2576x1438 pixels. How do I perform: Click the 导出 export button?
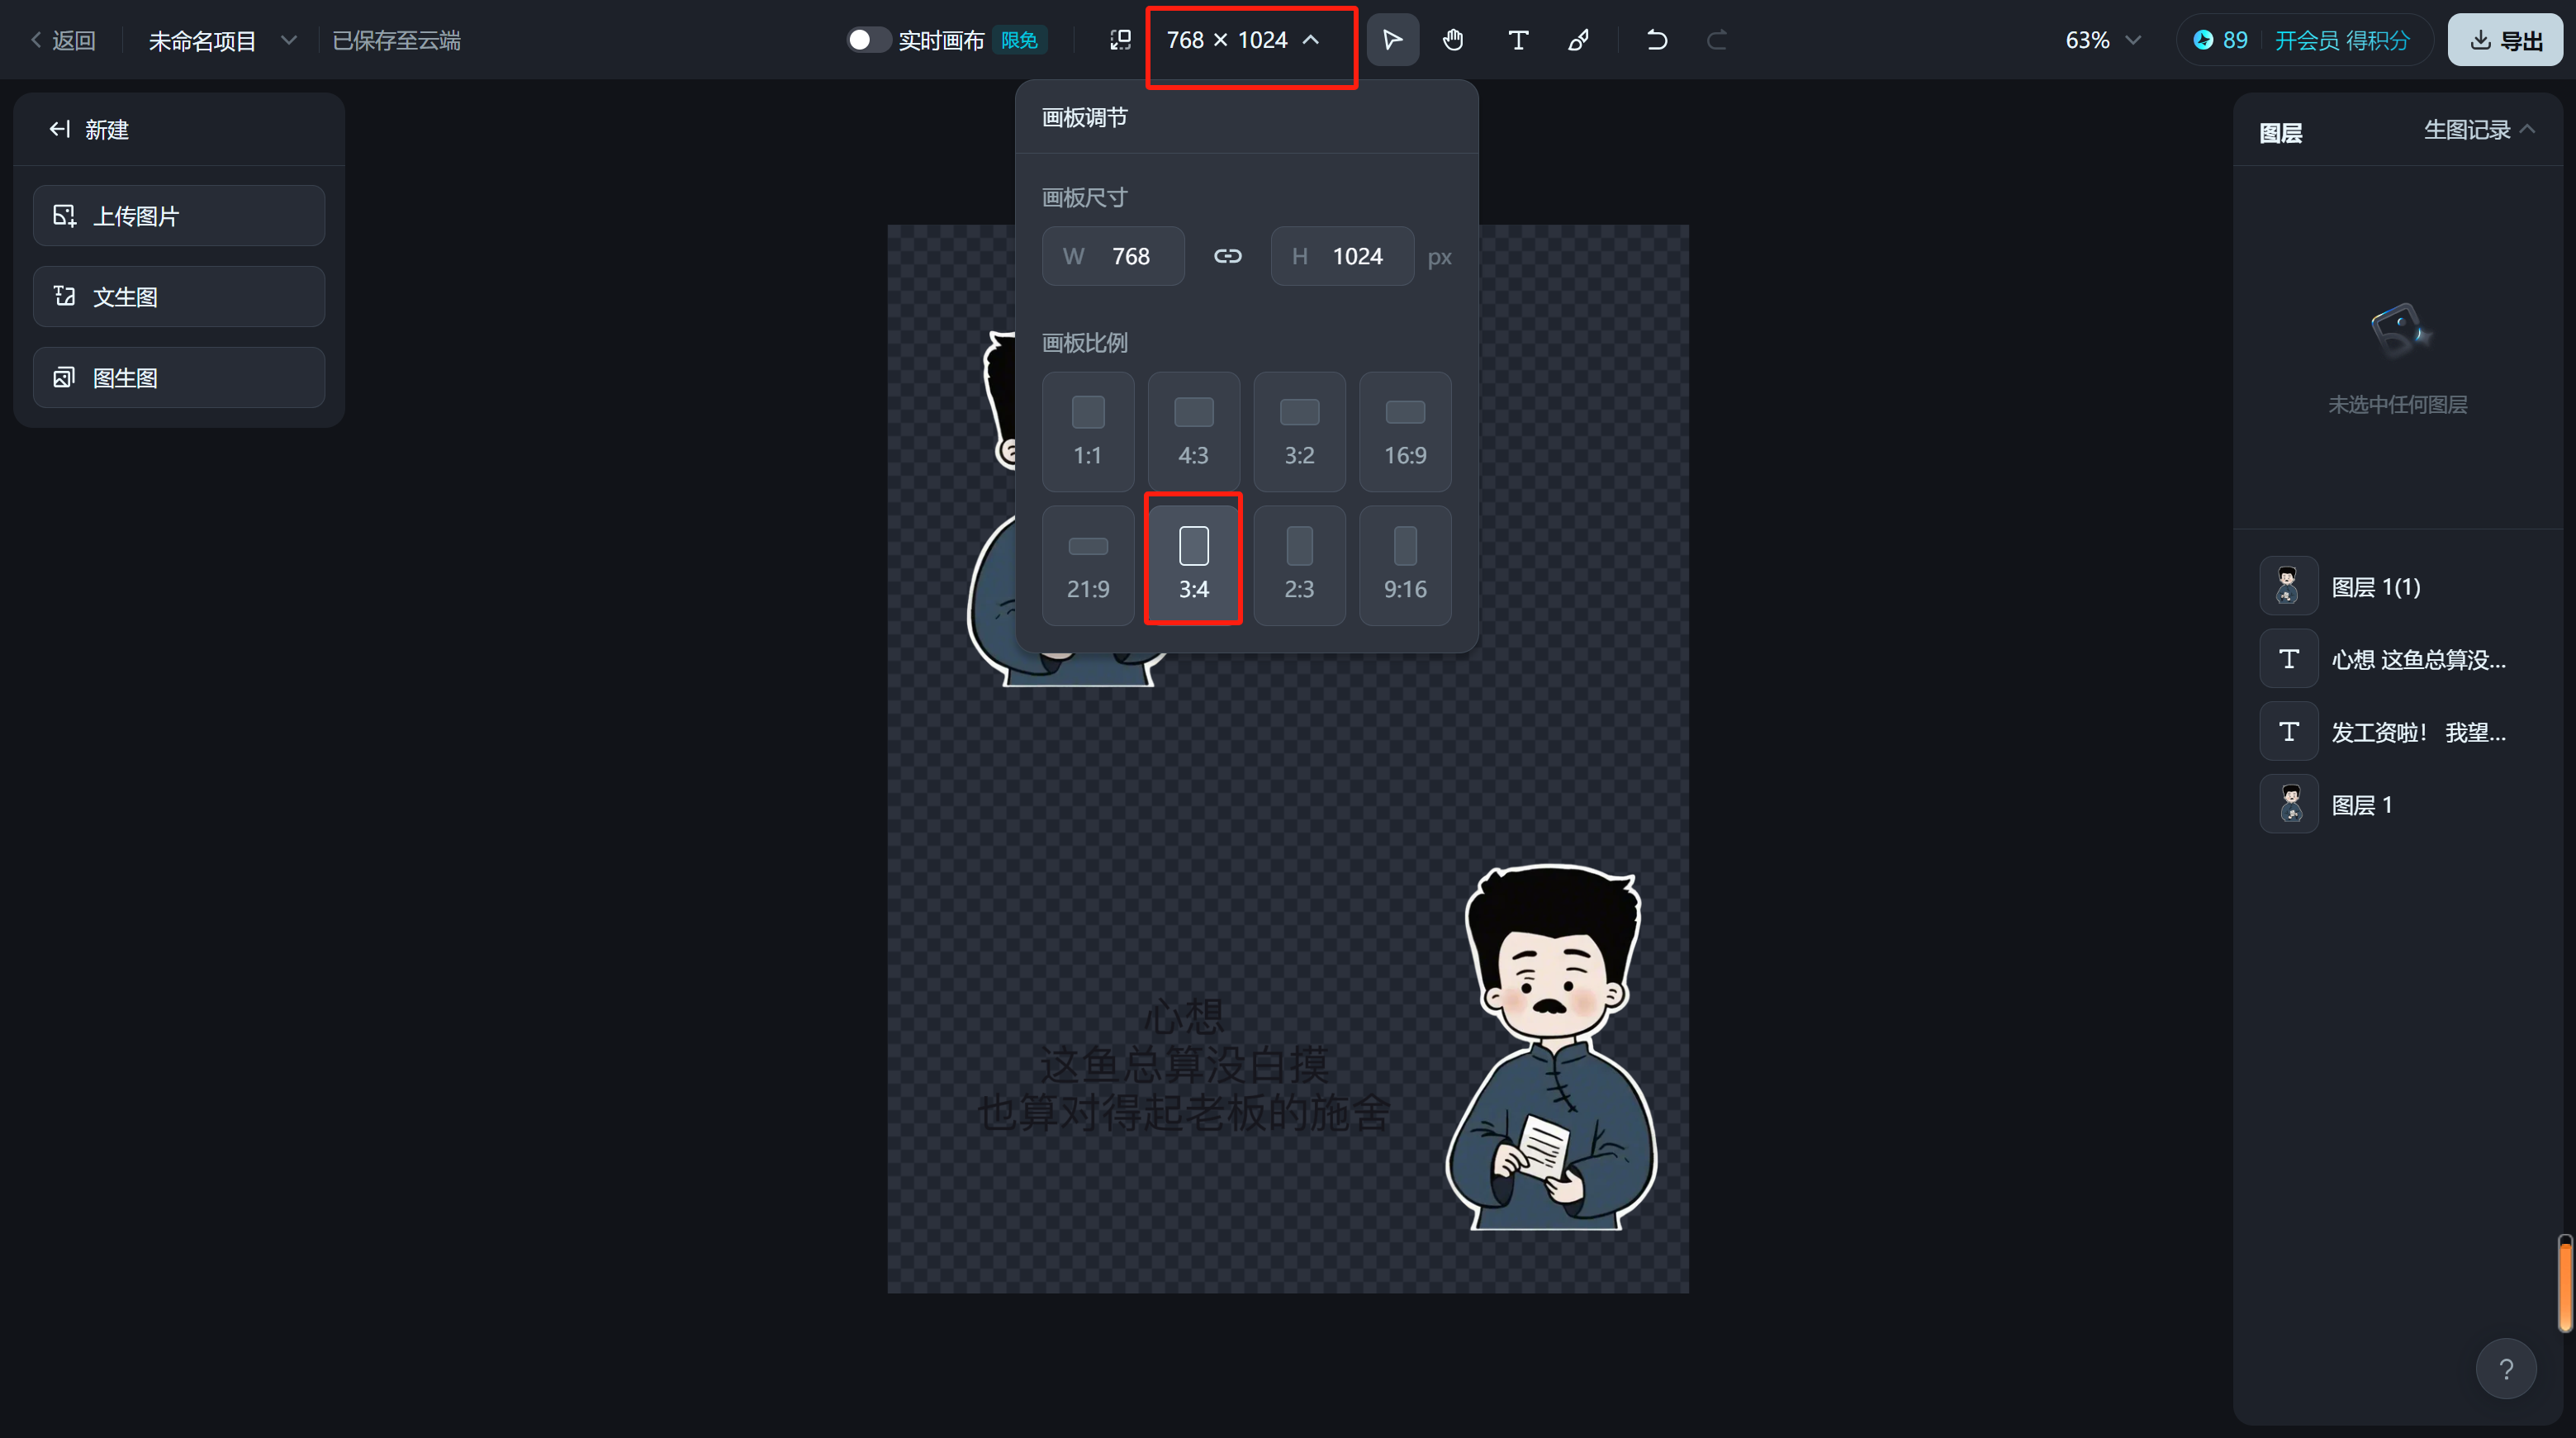tap(2505, 40)
